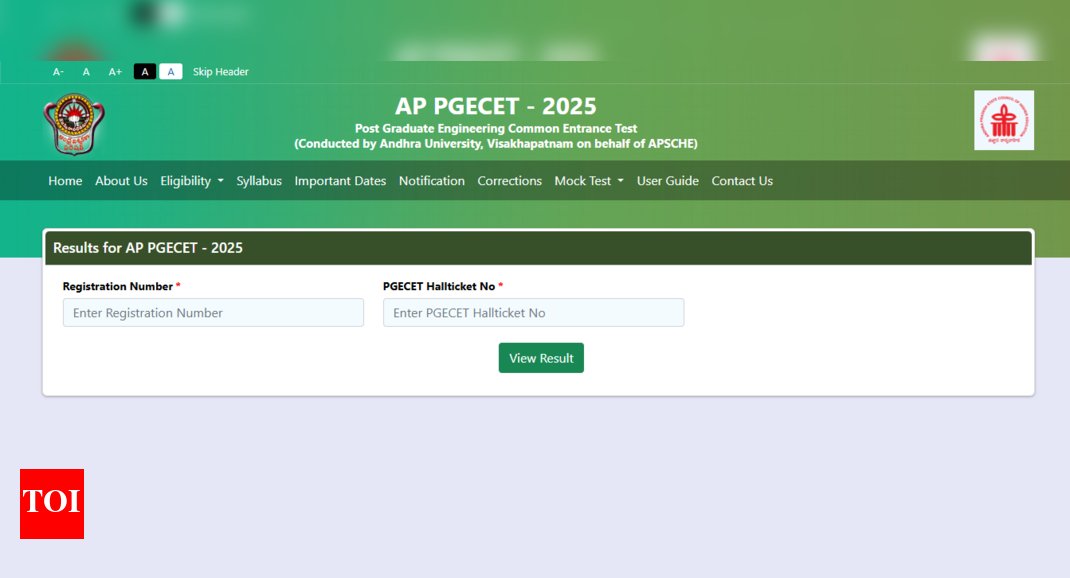
Task: Open the Contact Us page
Action: [x=742, y=181]
